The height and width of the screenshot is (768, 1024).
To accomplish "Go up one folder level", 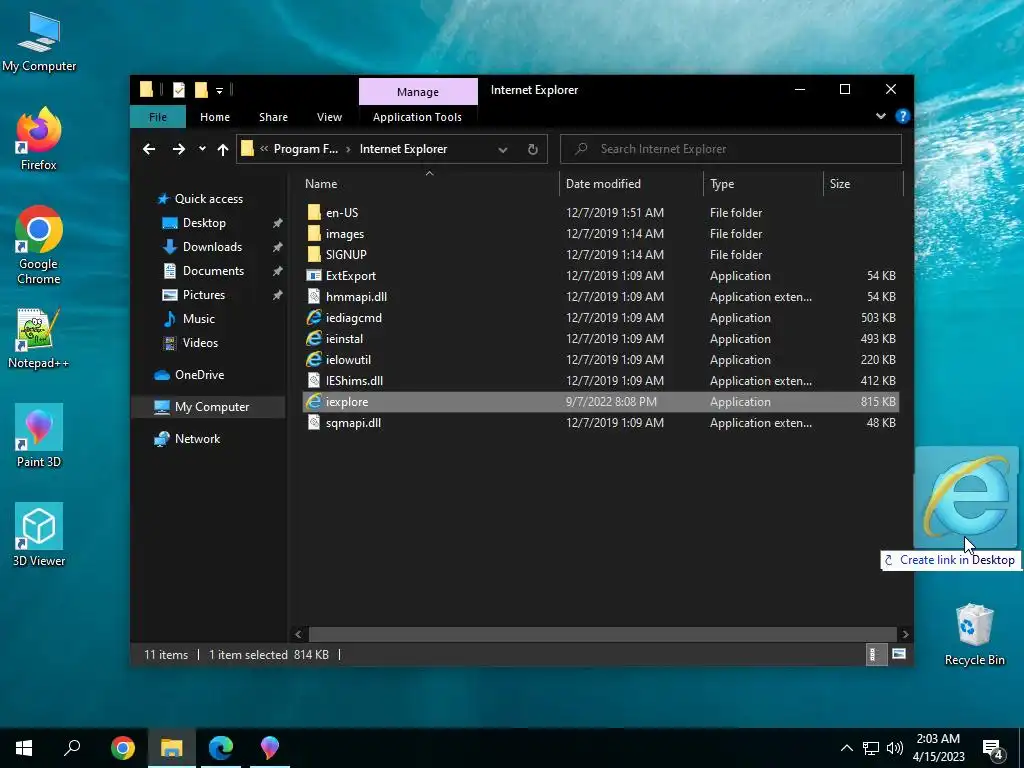I will point(223,150).
